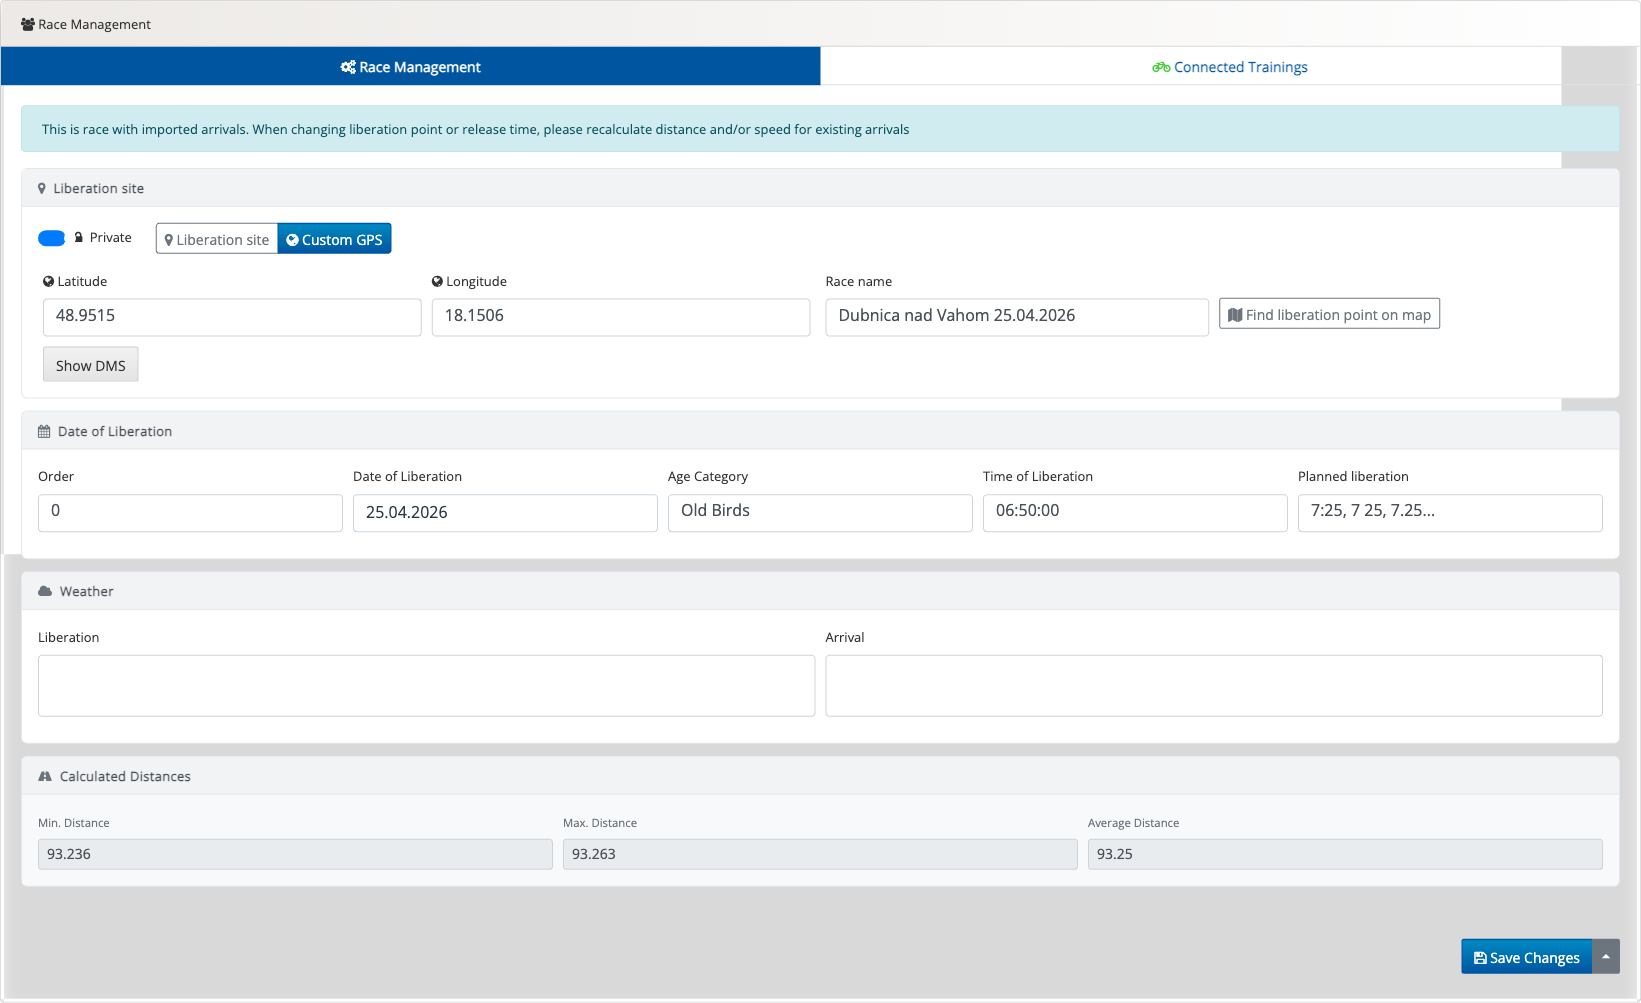Image resolution: width=1641 pixels, height=1003 pixels.
Task: Select the Custom GPS mode option
Action: point(334,239)
